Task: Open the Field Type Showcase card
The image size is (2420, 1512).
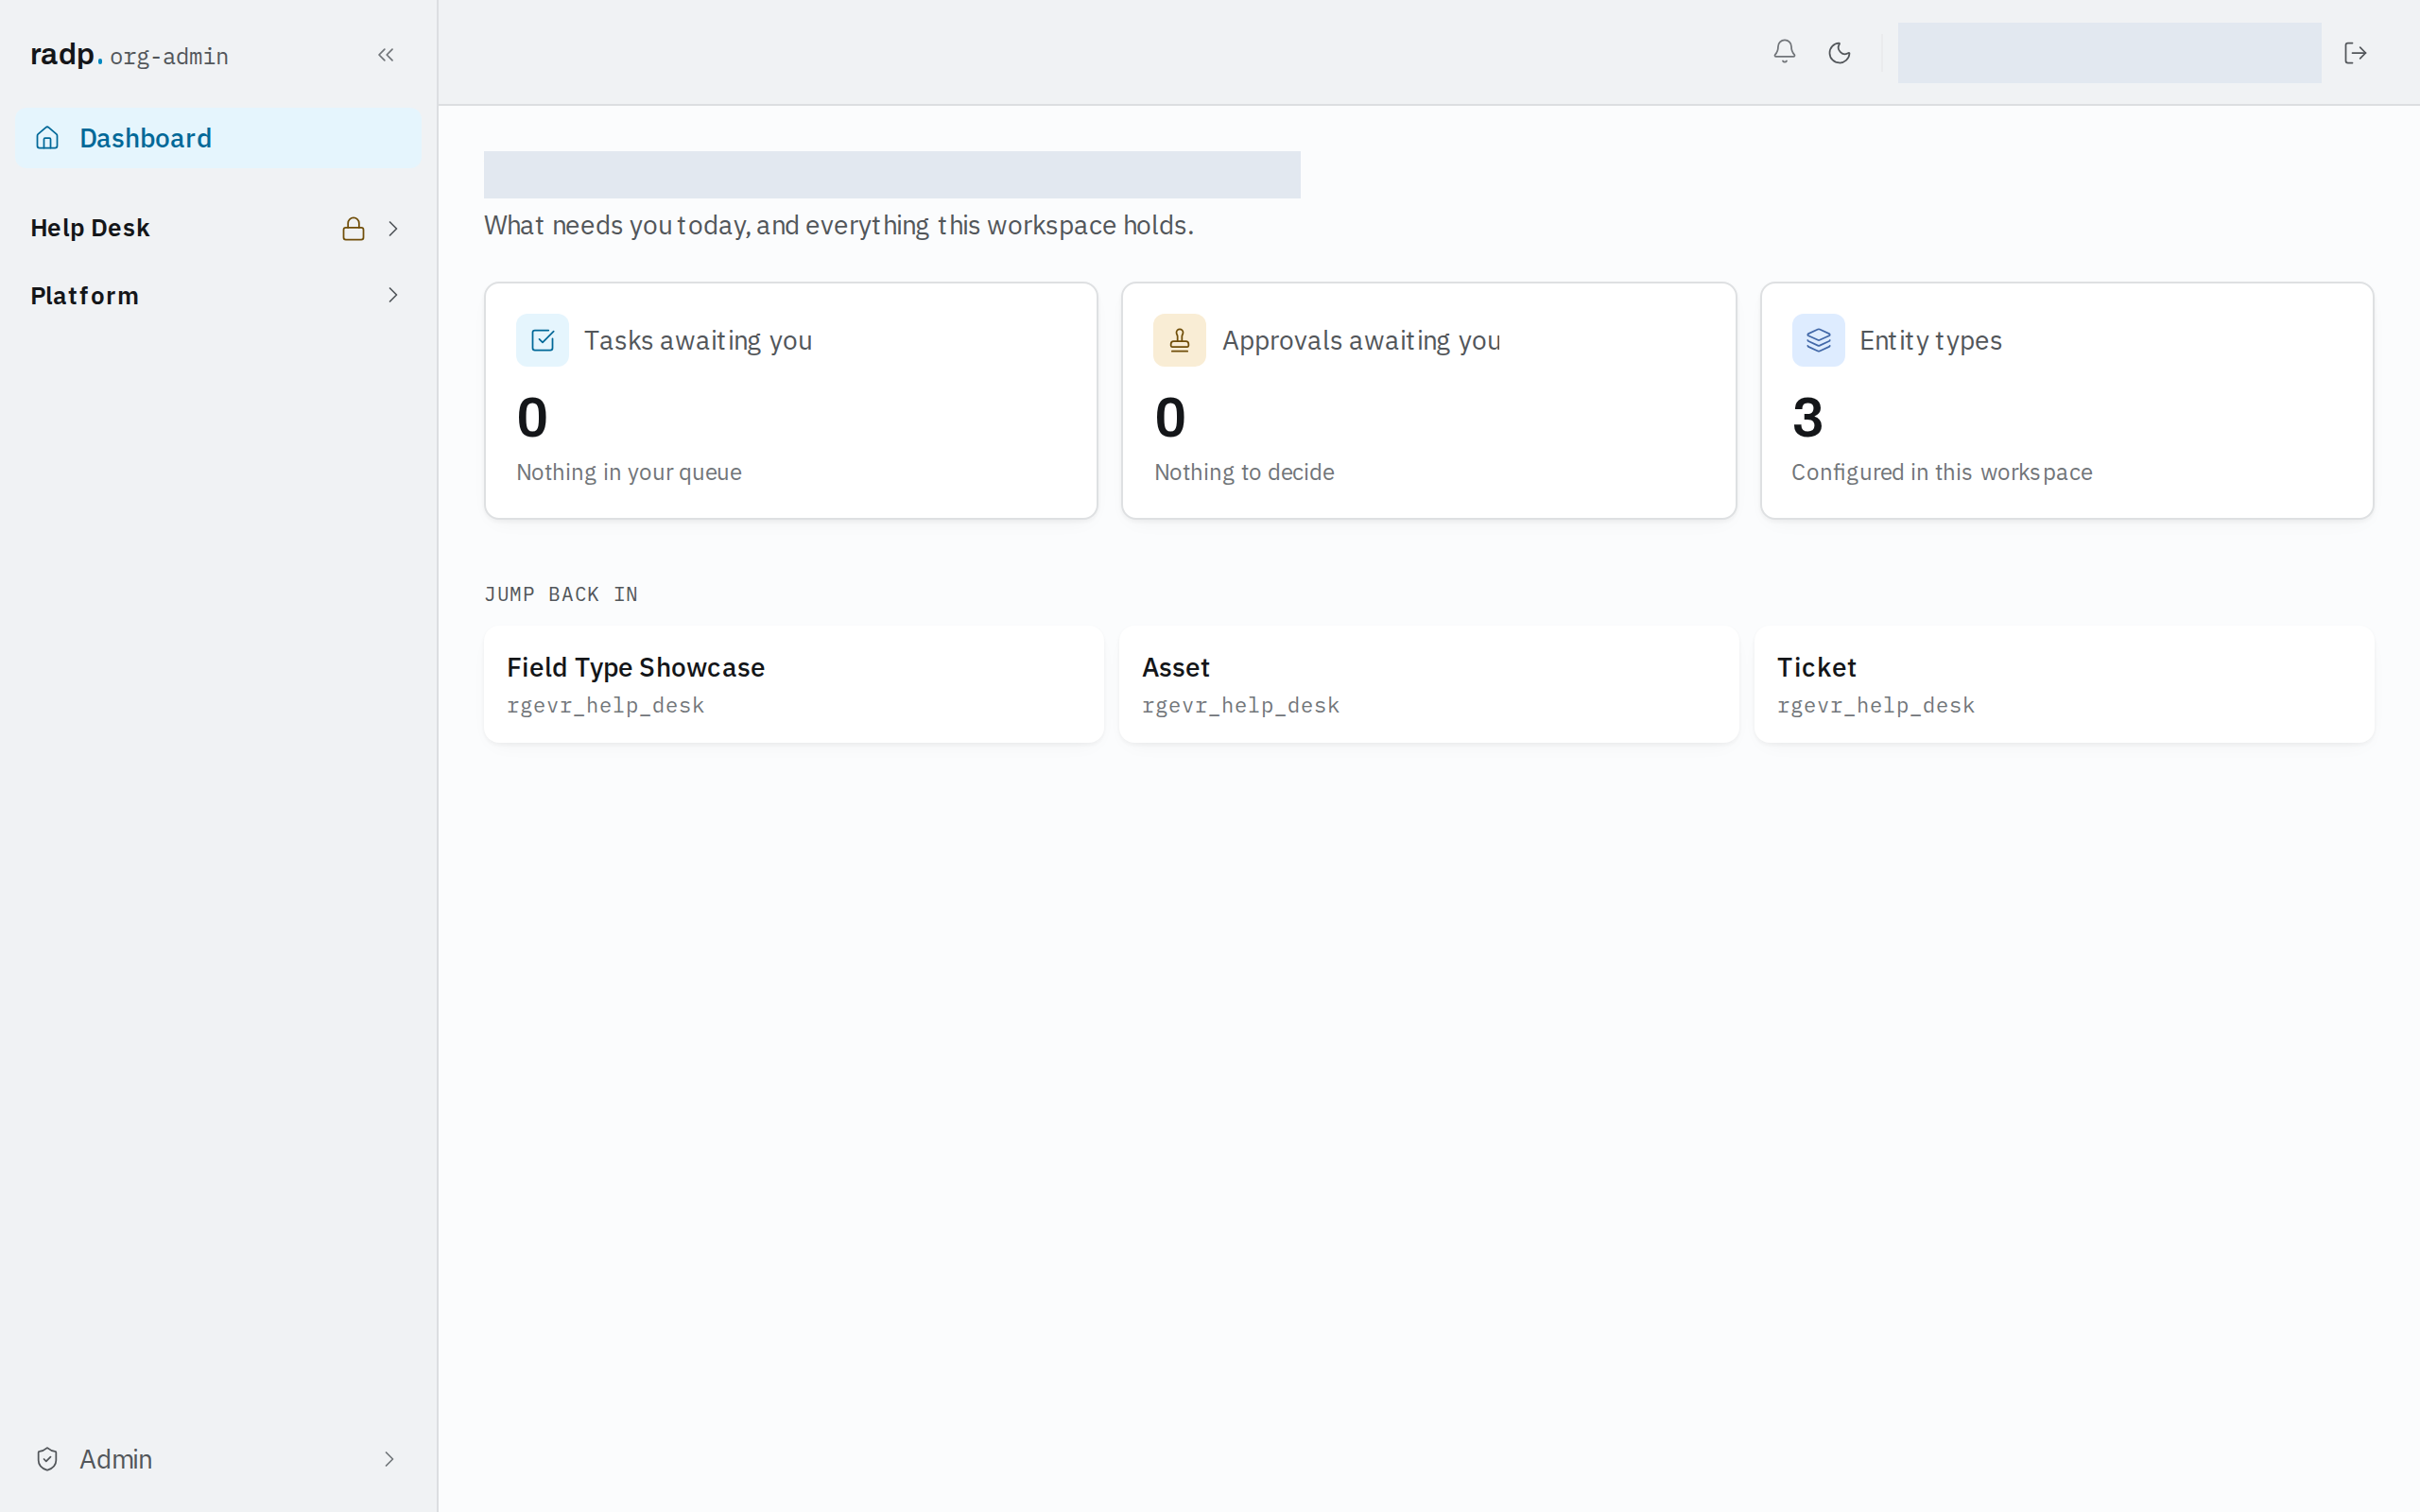Action: click(x=794, y=684)
